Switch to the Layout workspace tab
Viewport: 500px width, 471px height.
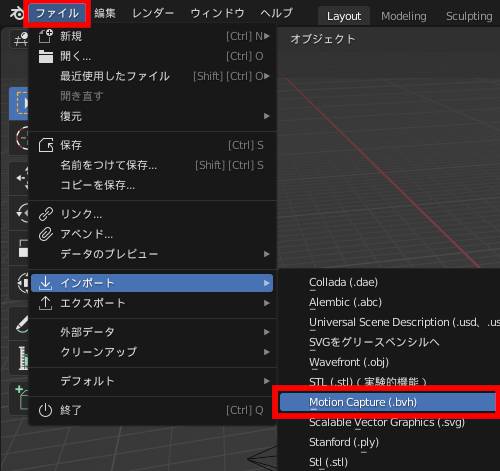(x=344, y=16)
